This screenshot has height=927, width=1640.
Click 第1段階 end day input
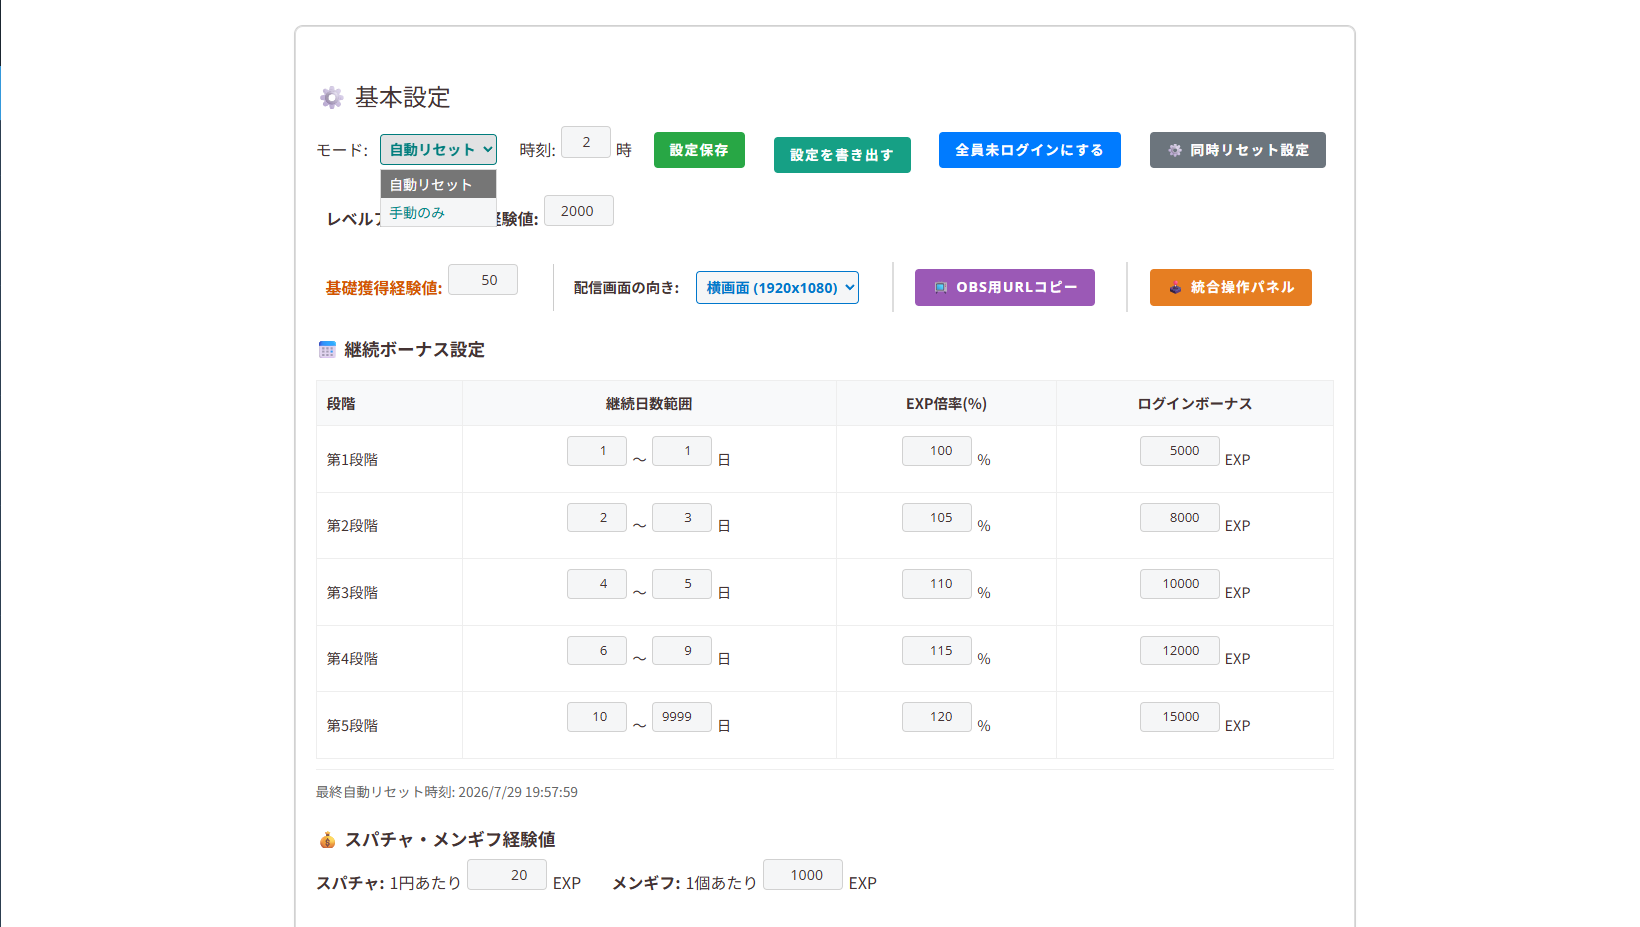[x=682, y=451]
